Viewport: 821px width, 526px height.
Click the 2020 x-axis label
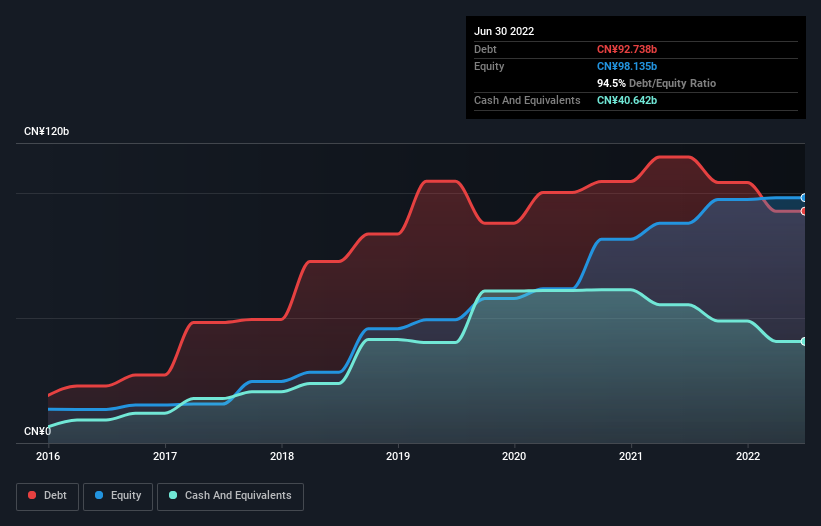coord(514,456)
